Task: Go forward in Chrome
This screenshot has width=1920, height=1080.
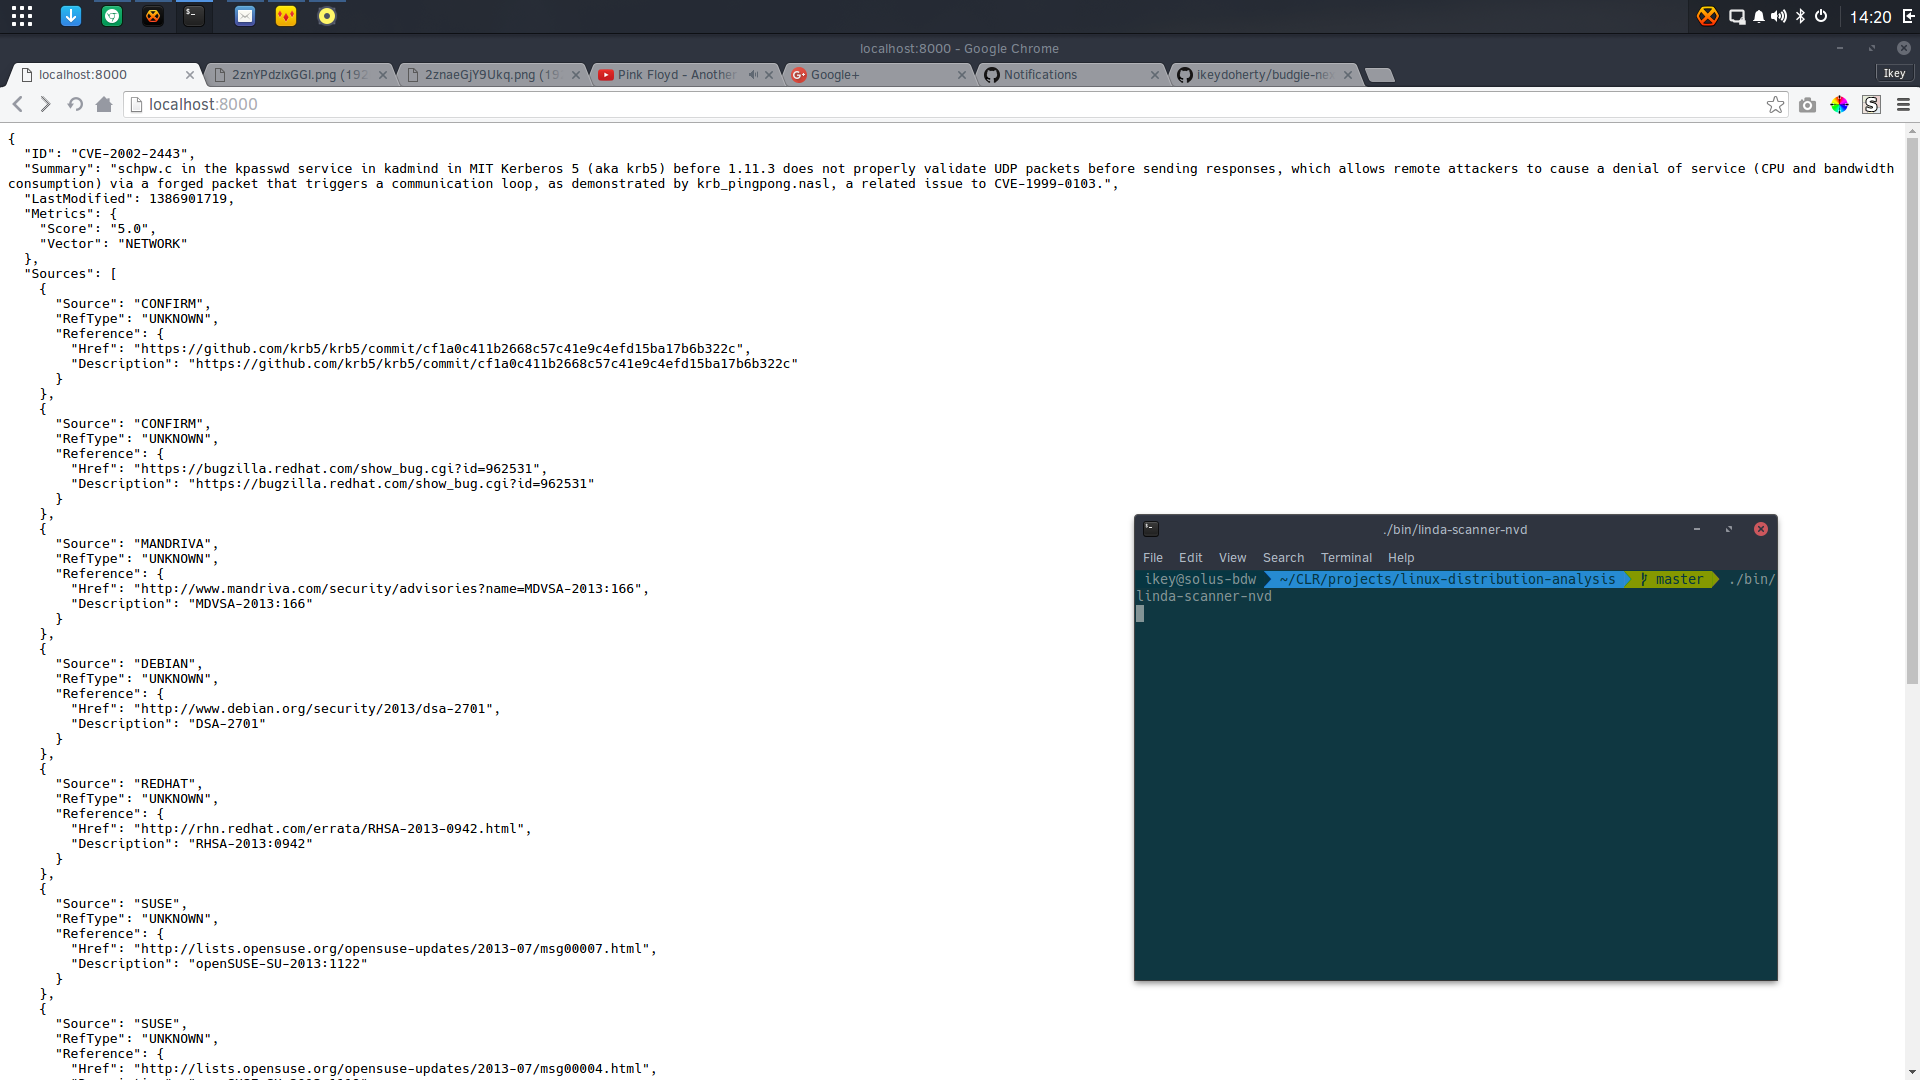Action: 45,104
